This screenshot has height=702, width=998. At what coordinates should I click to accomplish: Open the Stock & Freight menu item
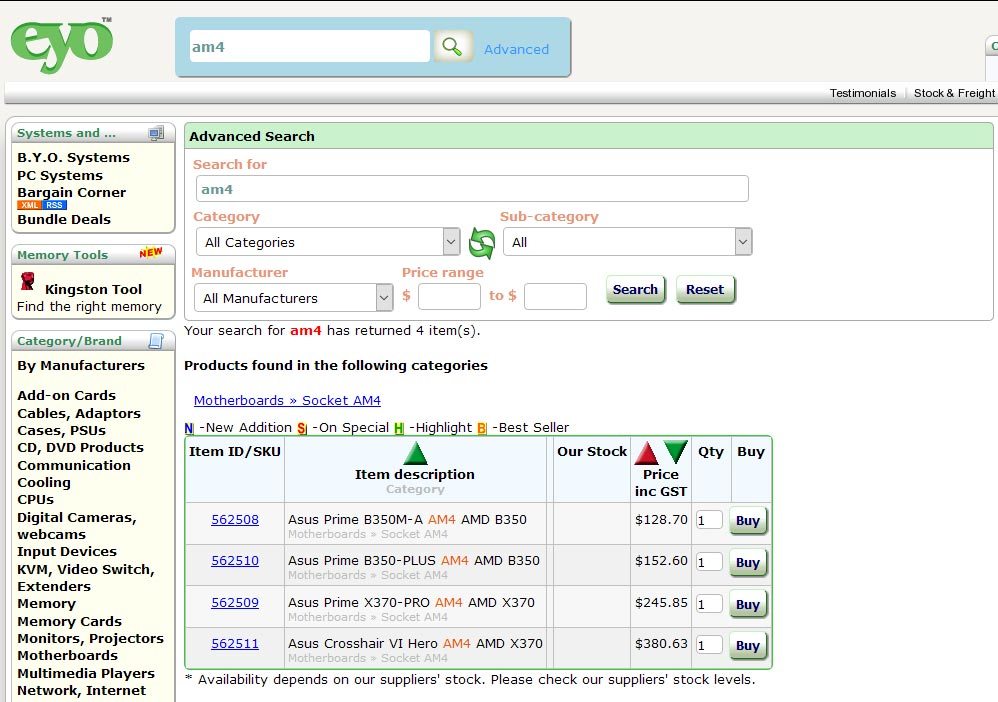954,93
